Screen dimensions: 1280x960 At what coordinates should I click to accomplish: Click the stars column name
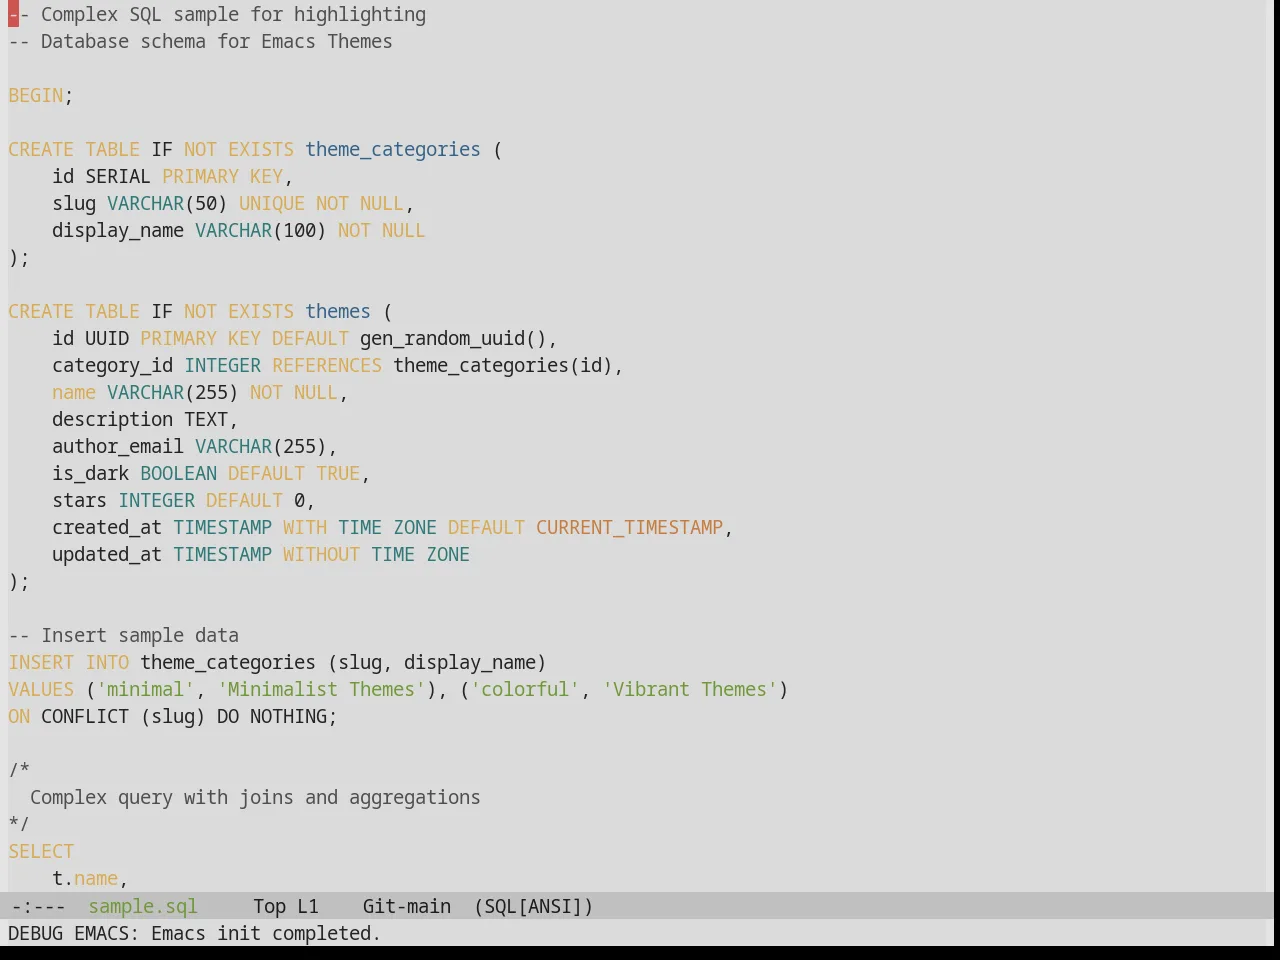(x=80, y=500)
